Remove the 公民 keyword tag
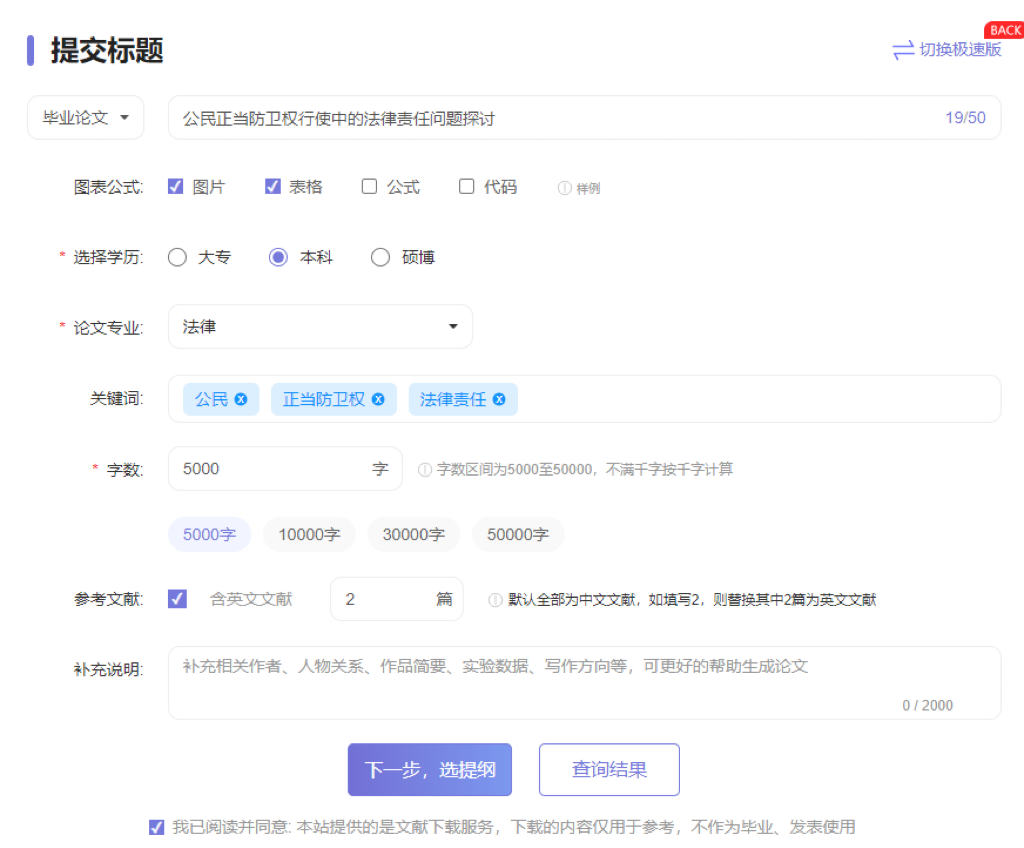 pos(241,399)
